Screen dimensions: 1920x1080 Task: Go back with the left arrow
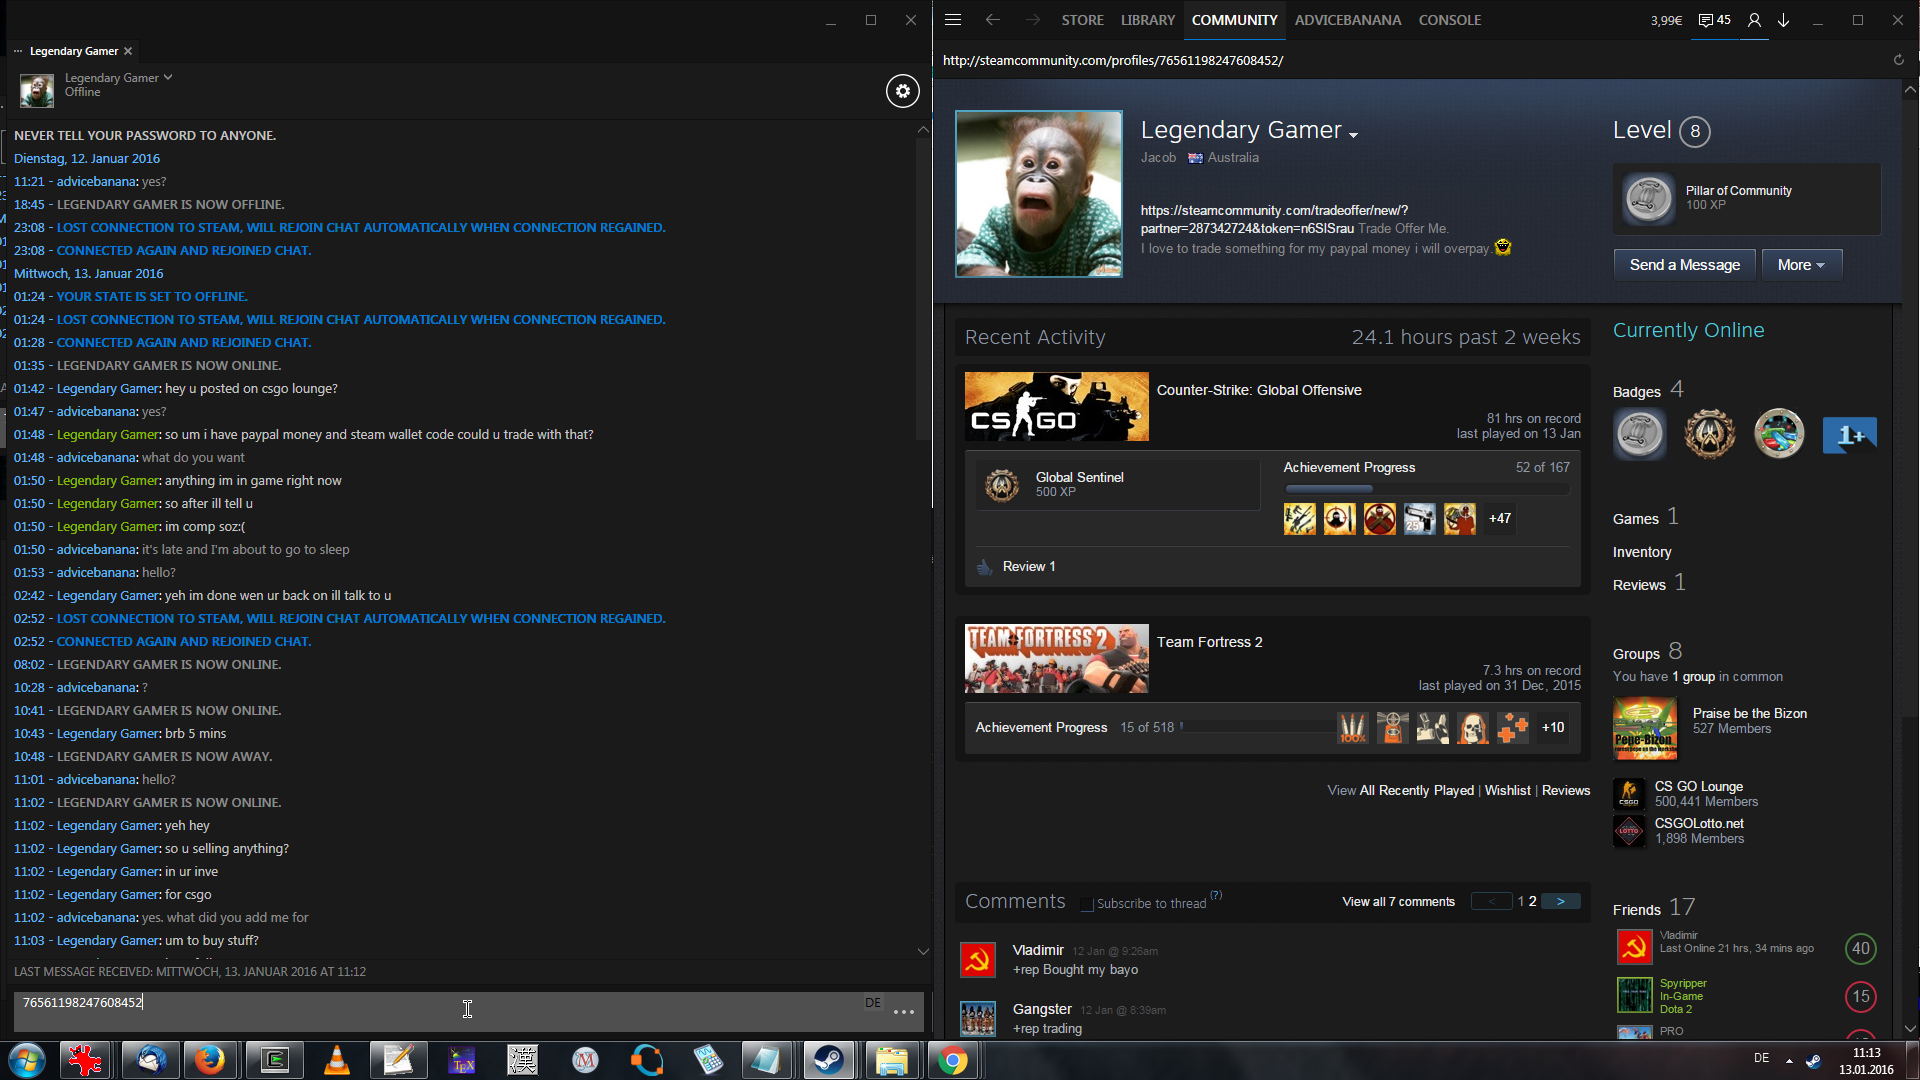[992, 20]
